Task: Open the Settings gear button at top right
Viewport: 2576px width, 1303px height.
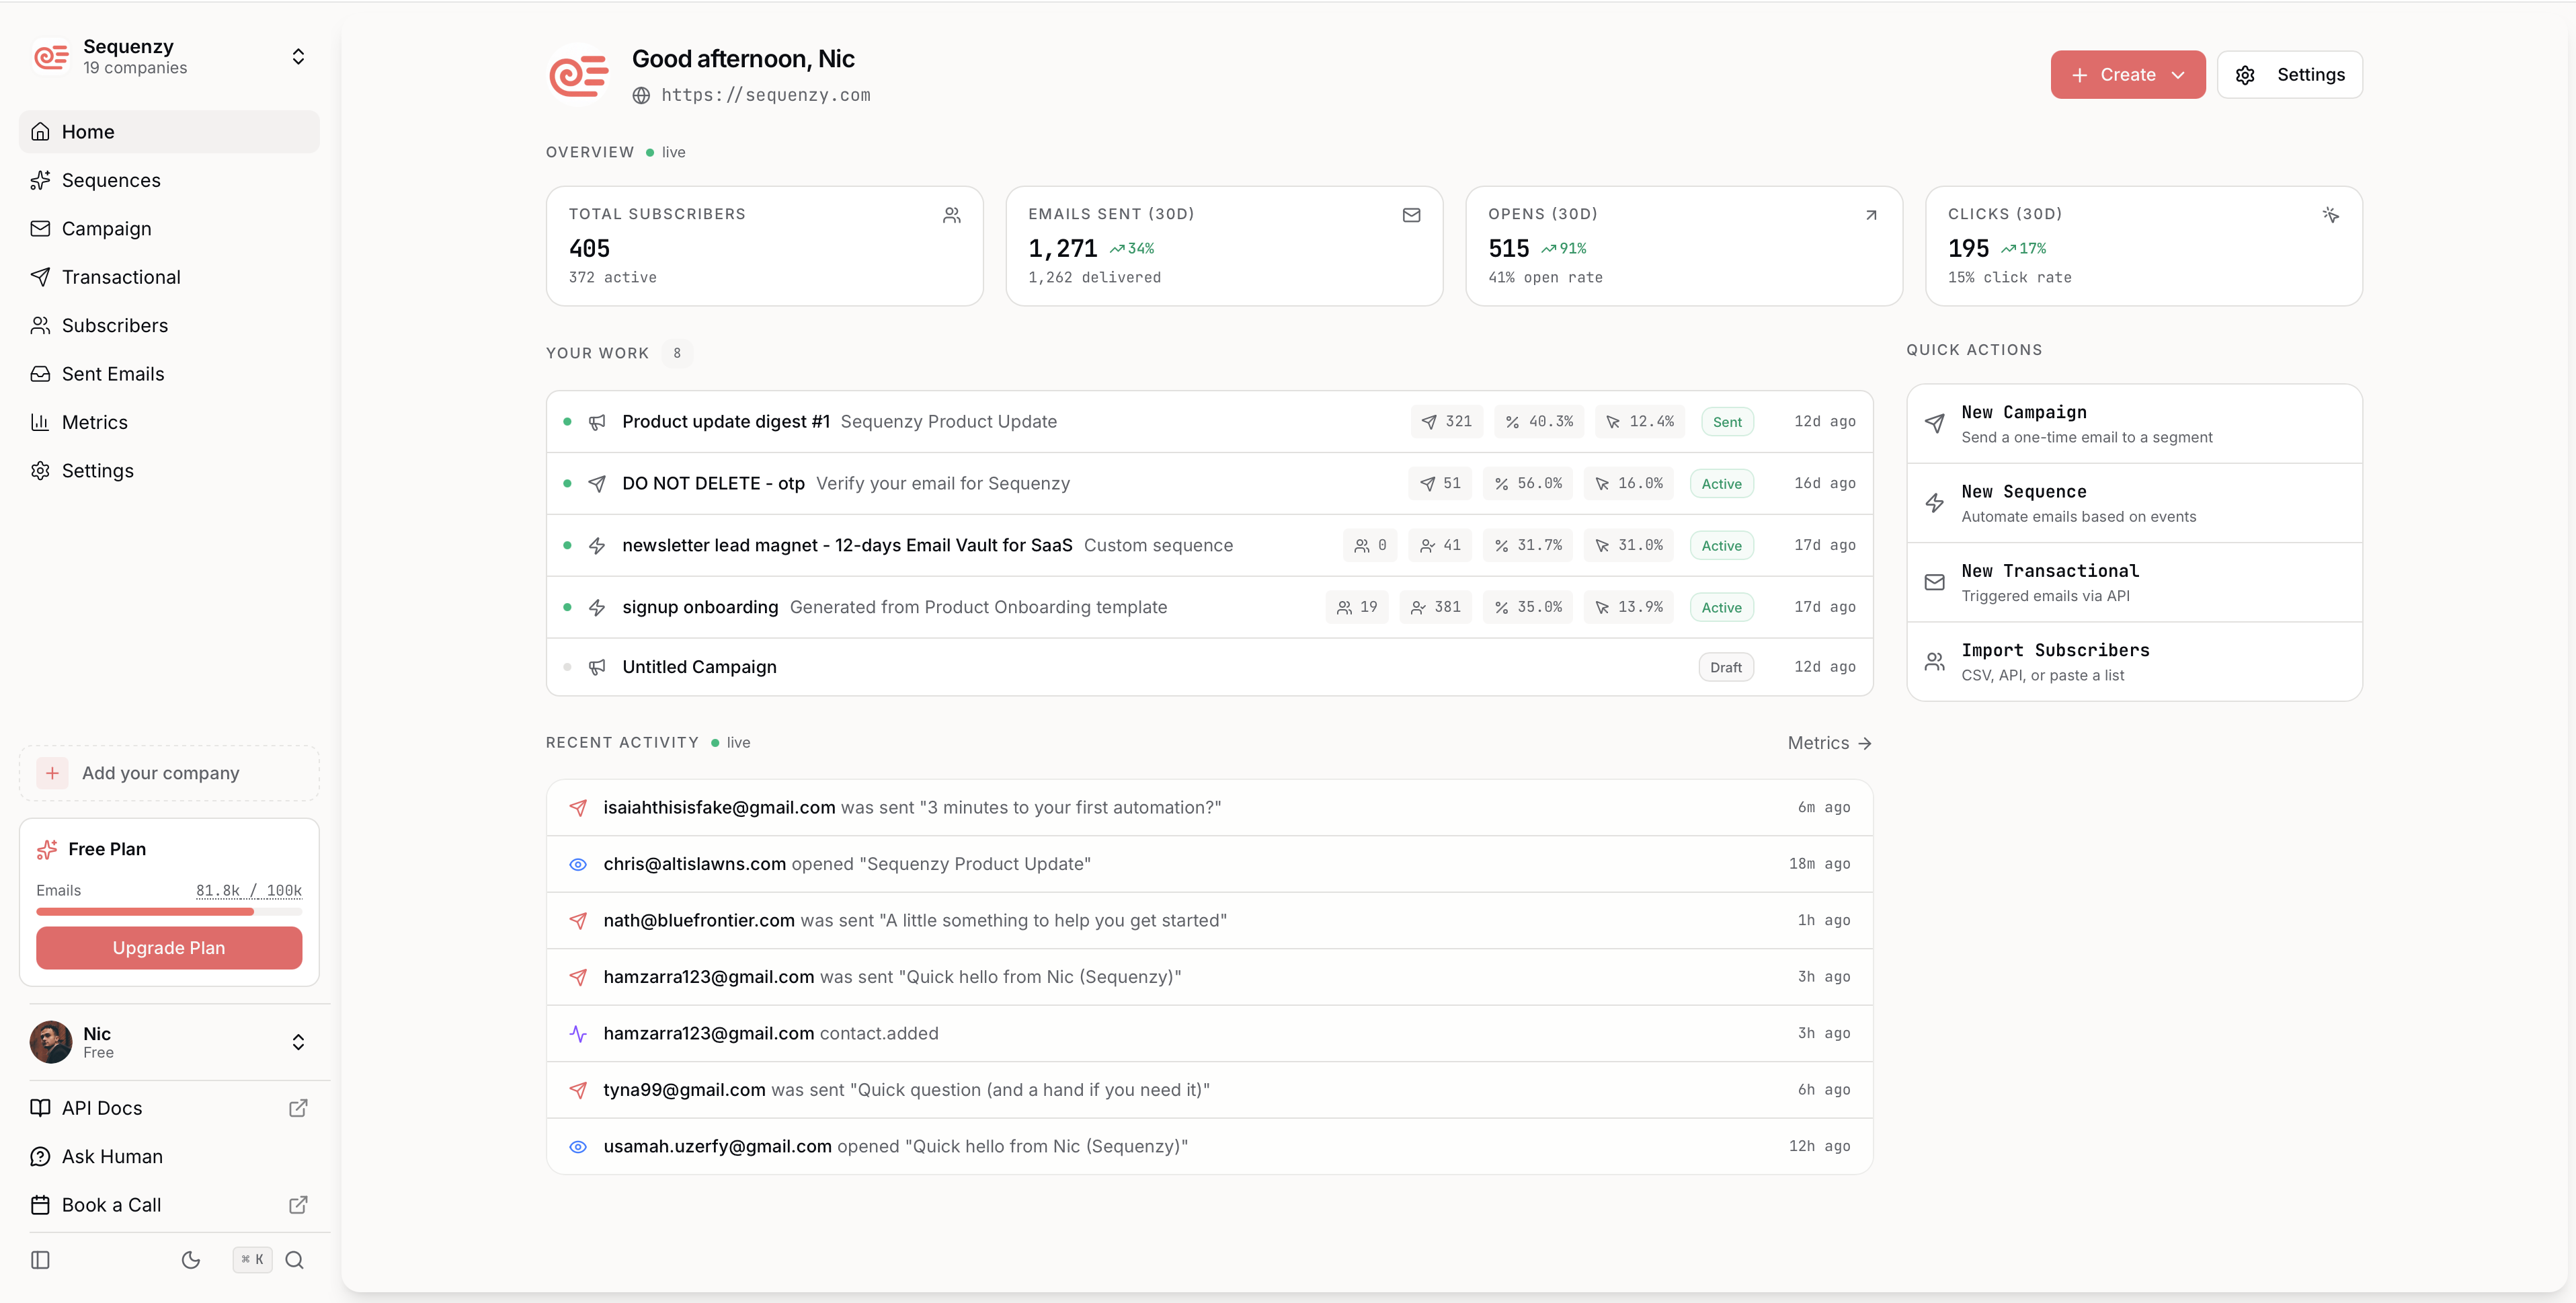Action: tap(2289, 75)
